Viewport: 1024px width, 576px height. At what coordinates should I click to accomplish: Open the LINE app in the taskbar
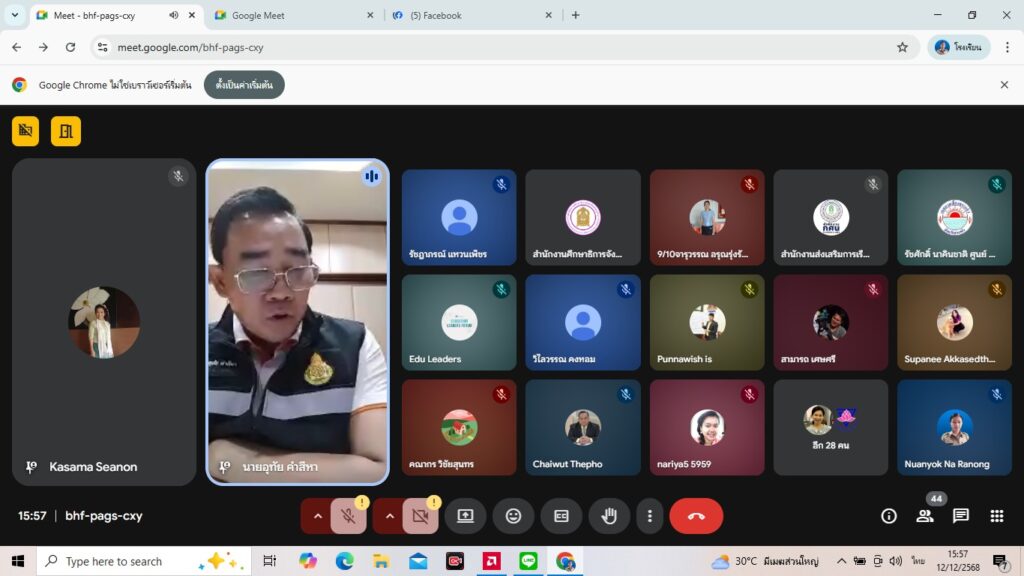(528, 561)
